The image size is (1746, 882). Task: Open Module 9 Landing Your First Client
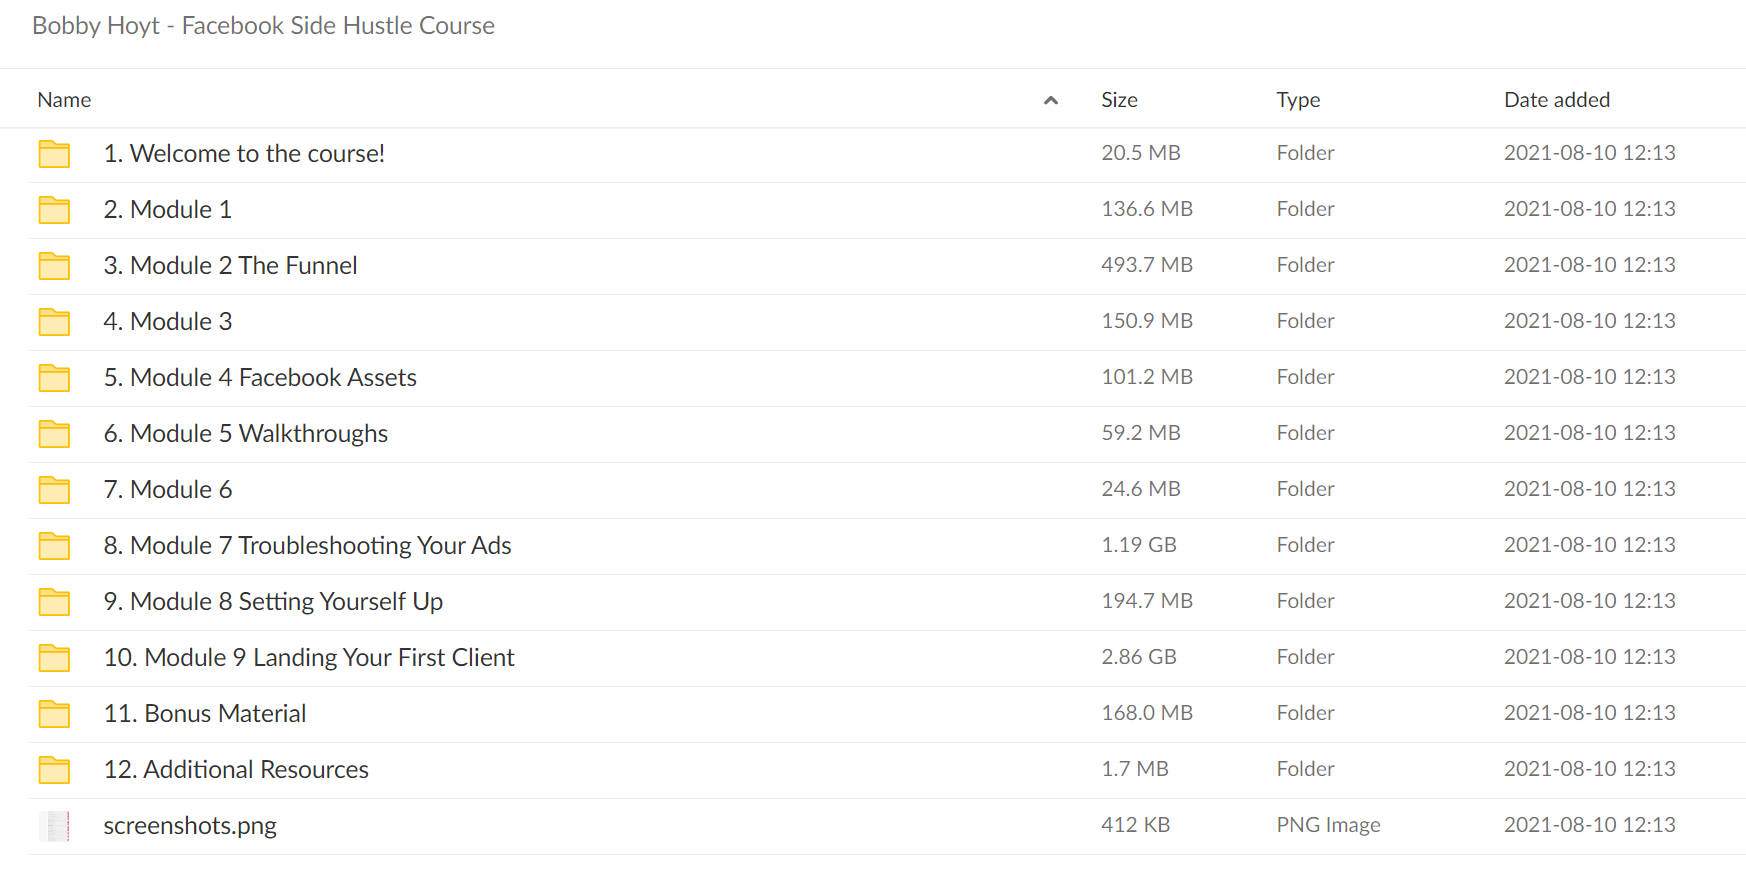(x=309, y=658)
